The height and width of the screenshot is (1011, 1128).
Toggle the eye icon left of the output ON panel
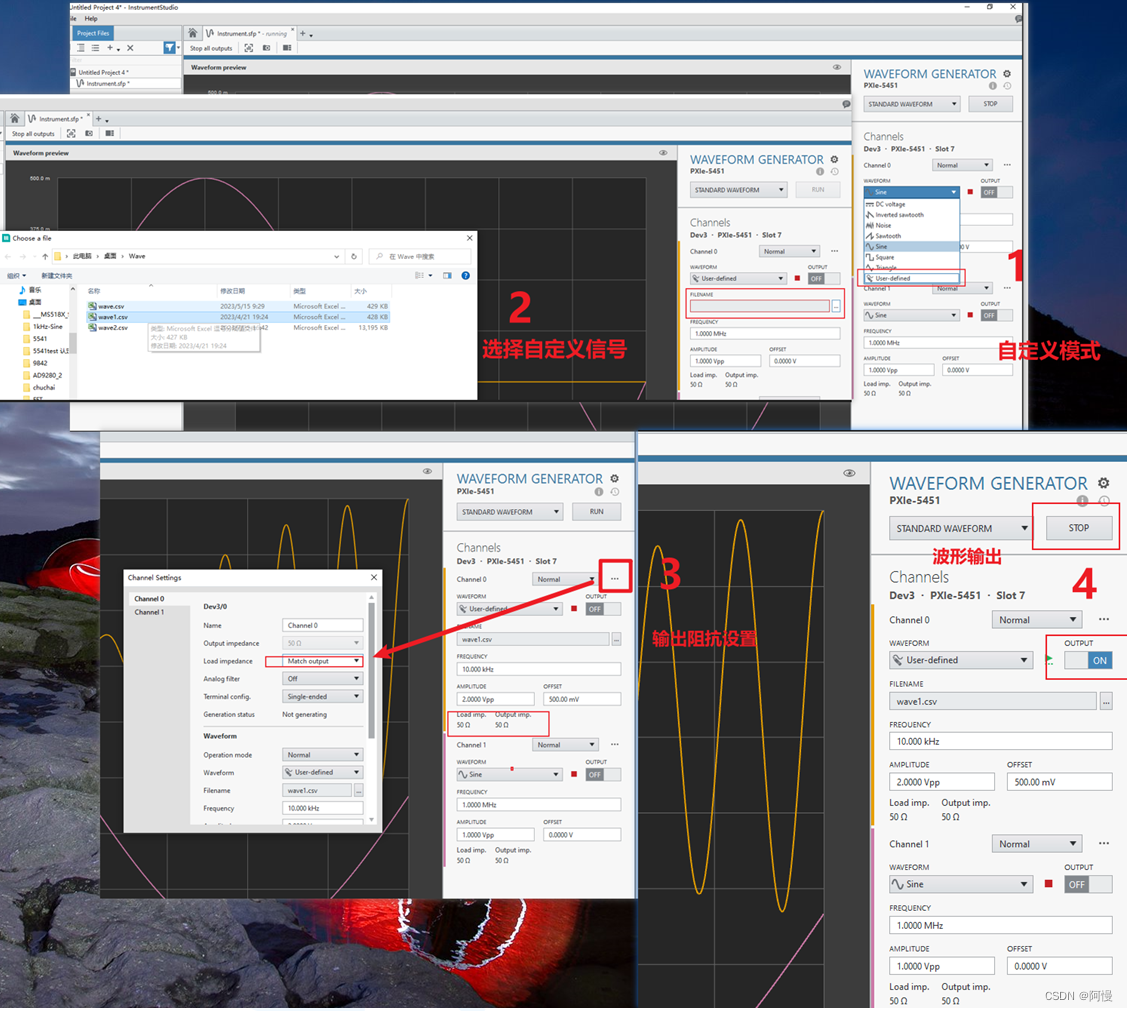pos(849,473)
